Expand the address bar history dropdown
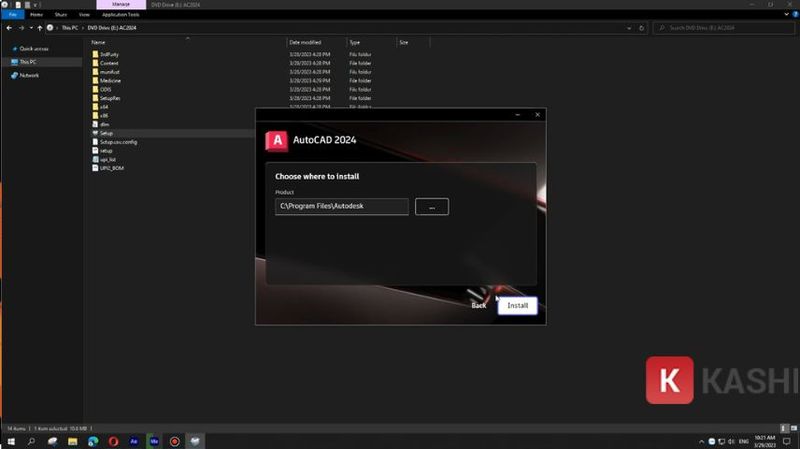This screenshot has width=800, height=449. click(x=631, y=28)
